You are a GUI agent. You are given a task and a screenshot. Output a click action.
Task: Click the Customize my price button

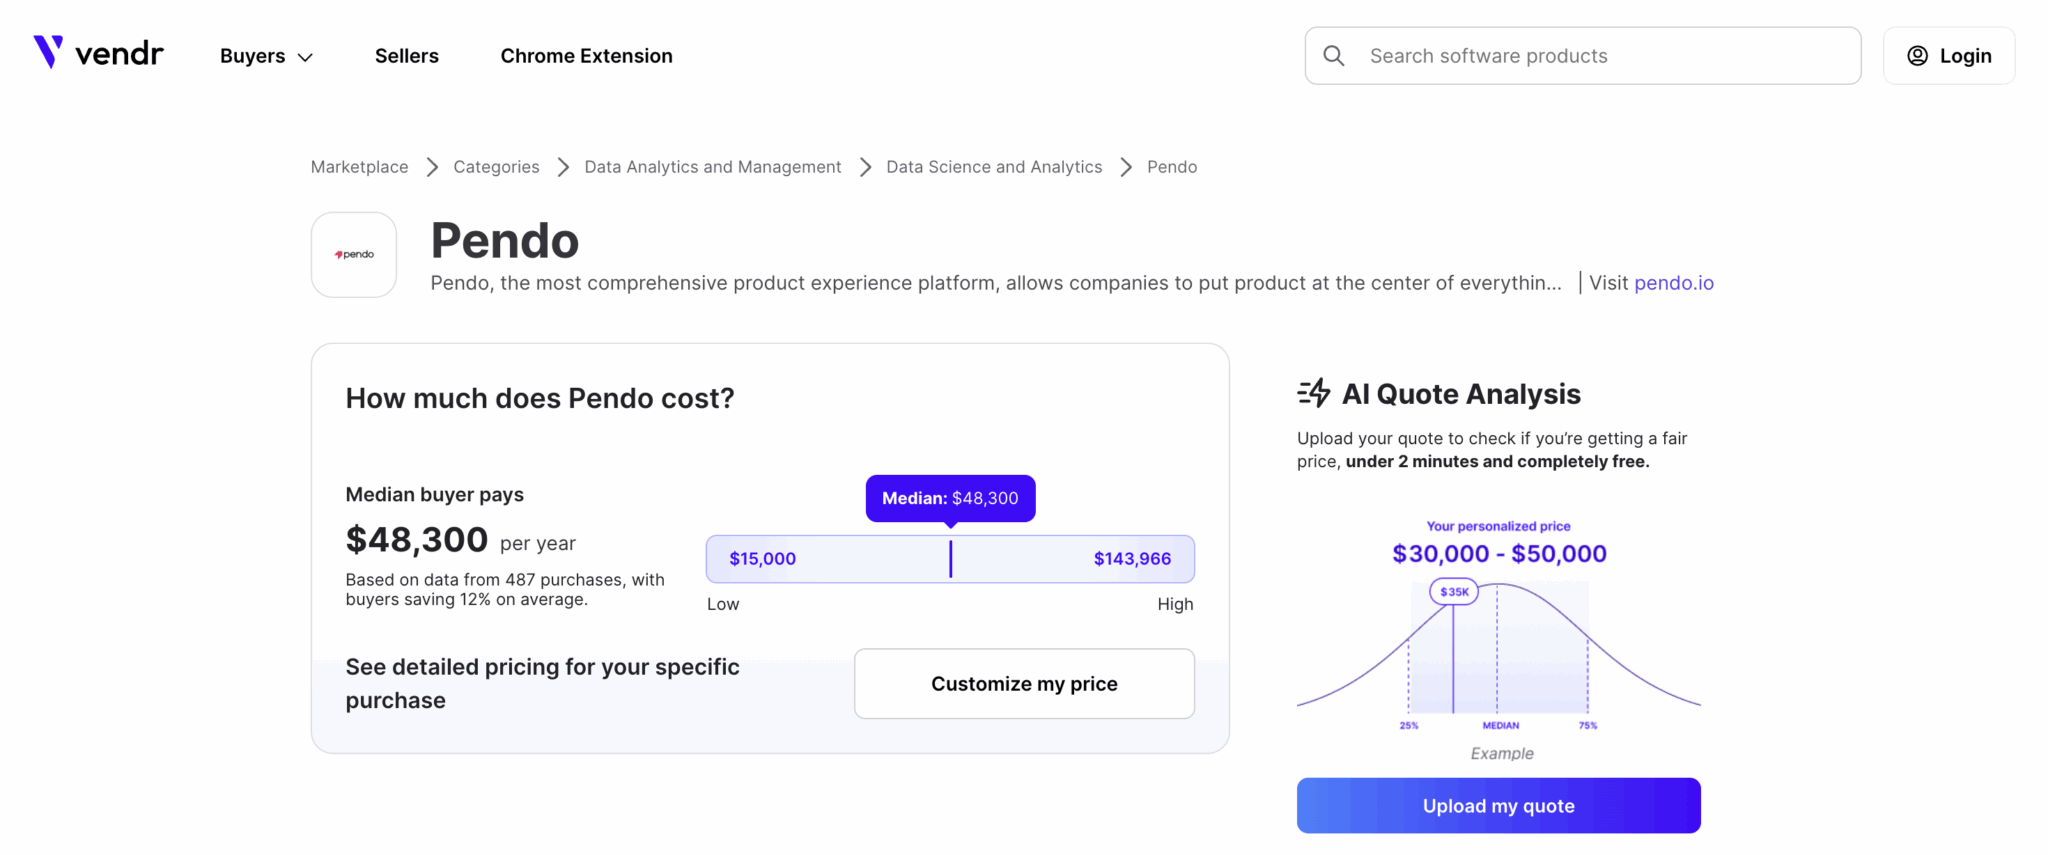coord(1024,684)
